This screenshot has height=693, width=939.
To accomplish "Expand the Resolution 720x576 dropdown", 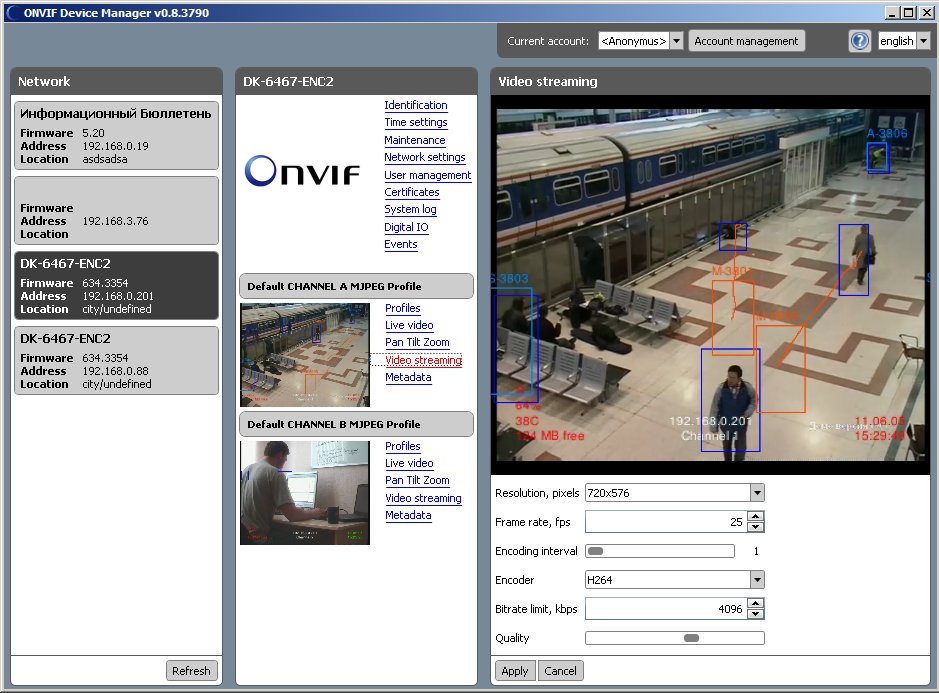I will point(757,493).
